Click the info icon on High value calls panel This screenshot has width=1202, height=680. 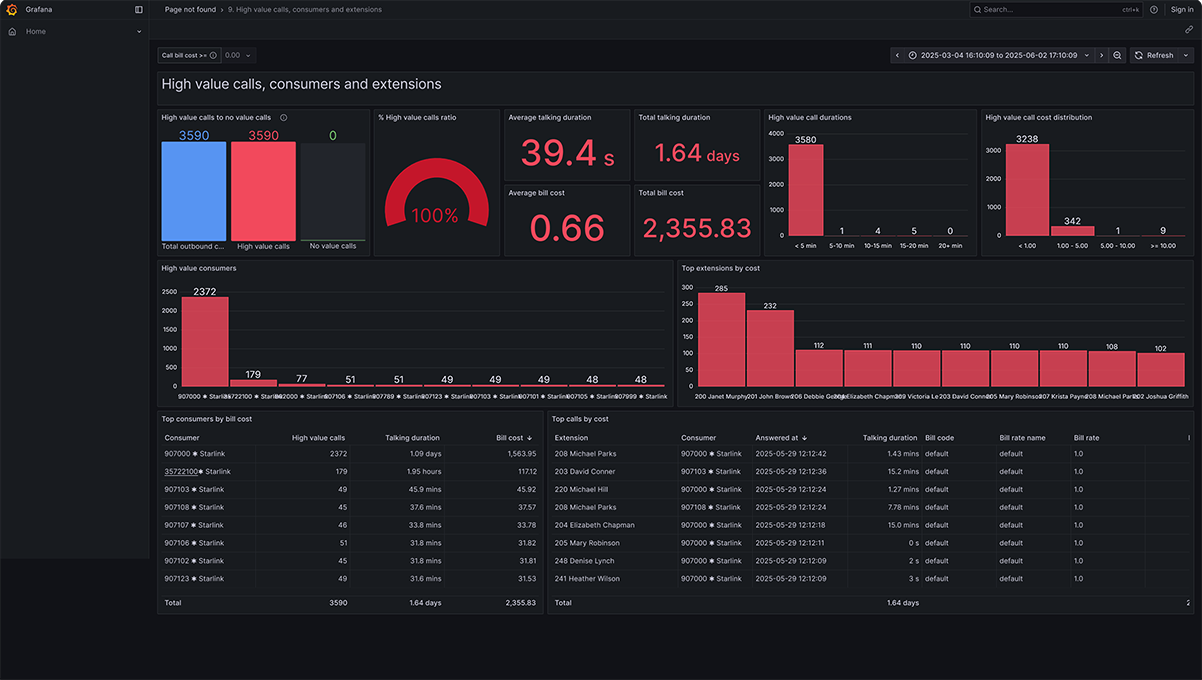point(283,117)
